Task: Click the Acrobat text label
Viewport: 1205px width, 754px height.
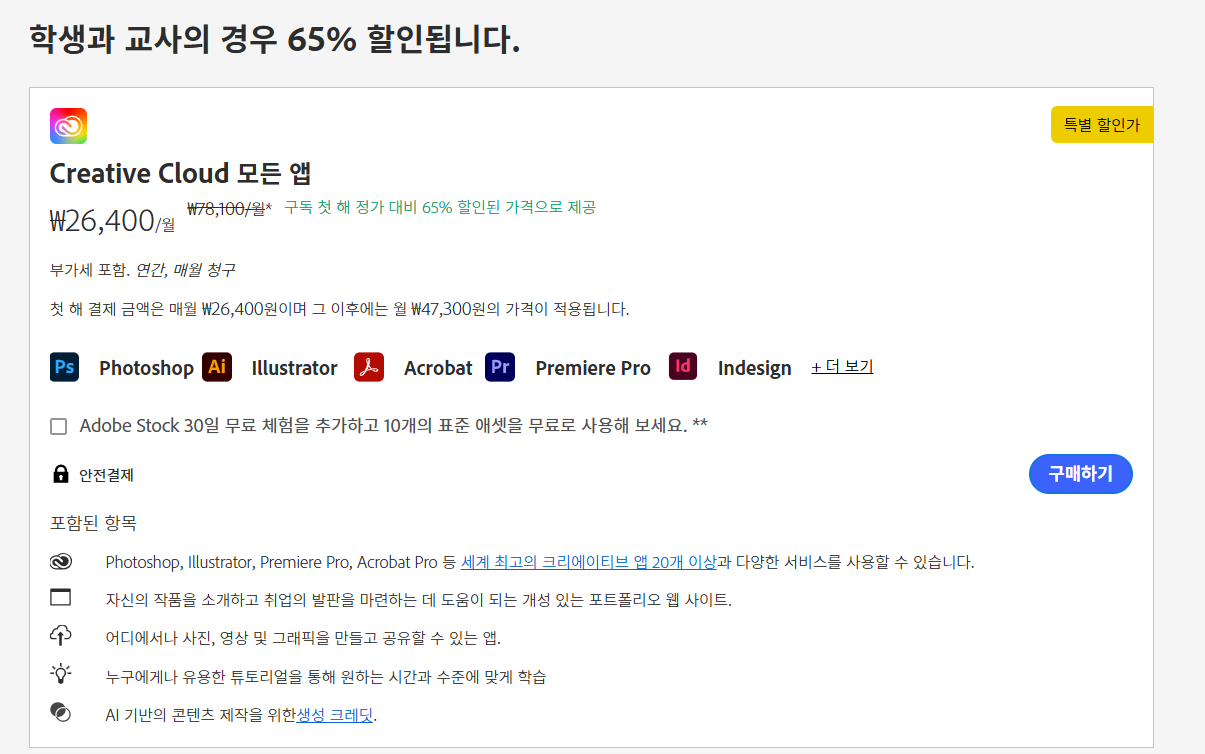Action: coord(438,368)
